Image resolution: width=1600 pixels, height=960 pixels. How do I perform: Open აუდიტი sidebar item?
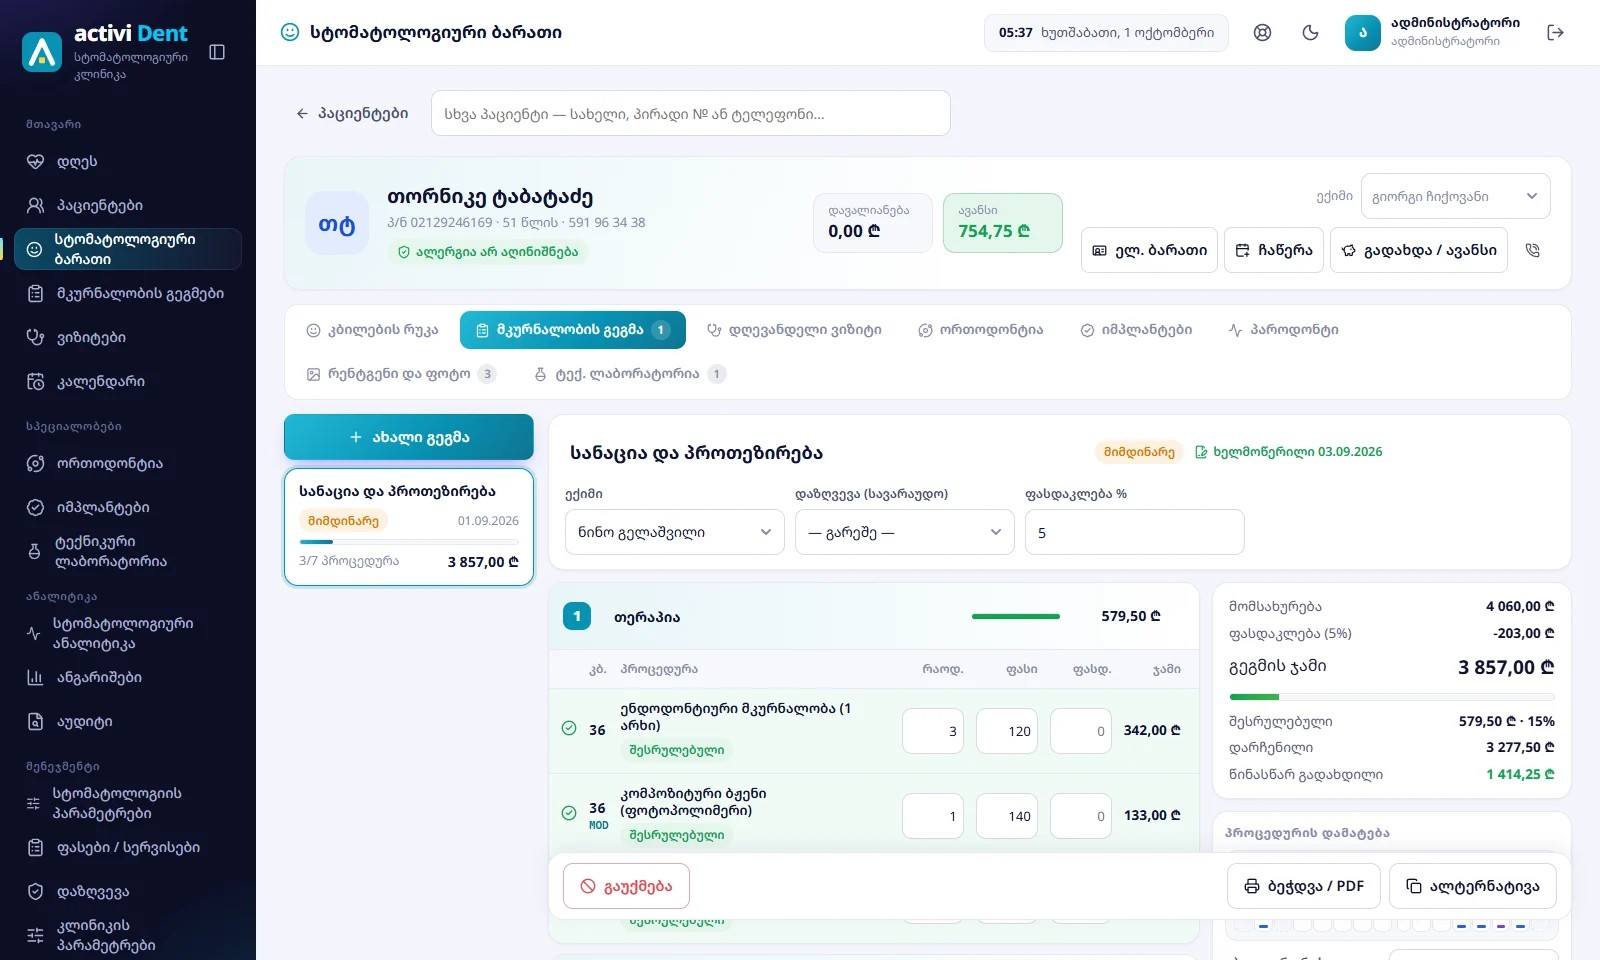(x=128, y=721)
